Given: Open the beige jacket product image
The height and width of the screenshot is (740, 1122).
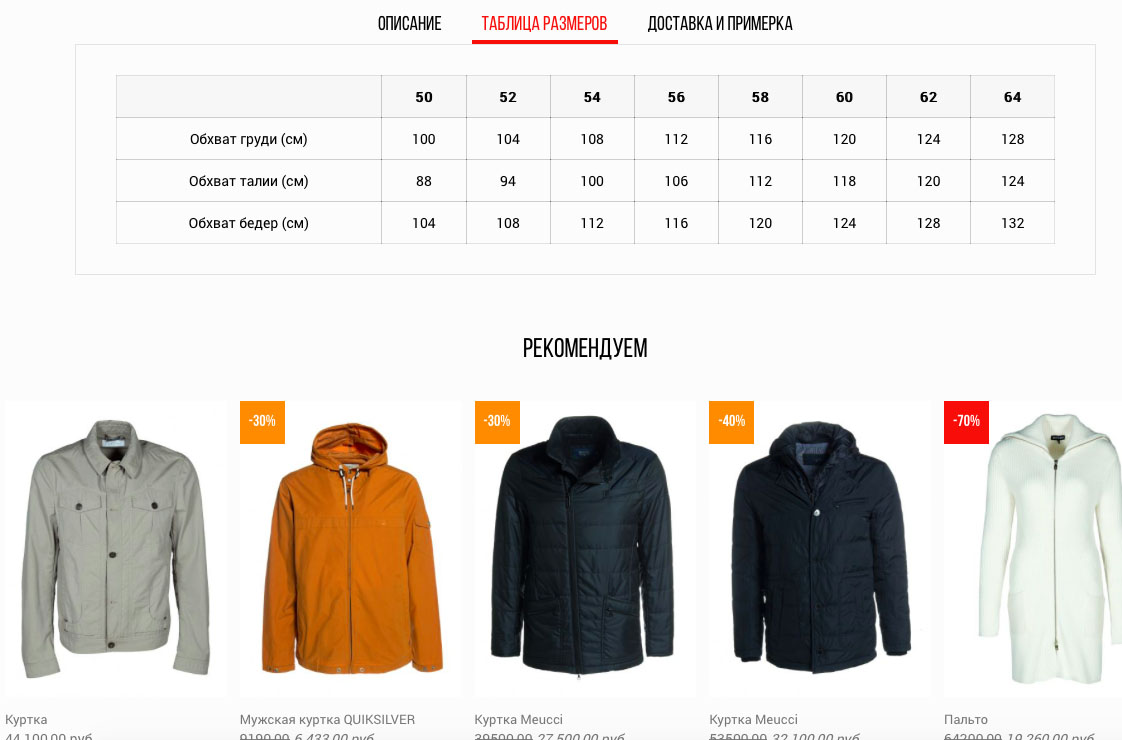Looking at the screenshot, I should (115, 548).
